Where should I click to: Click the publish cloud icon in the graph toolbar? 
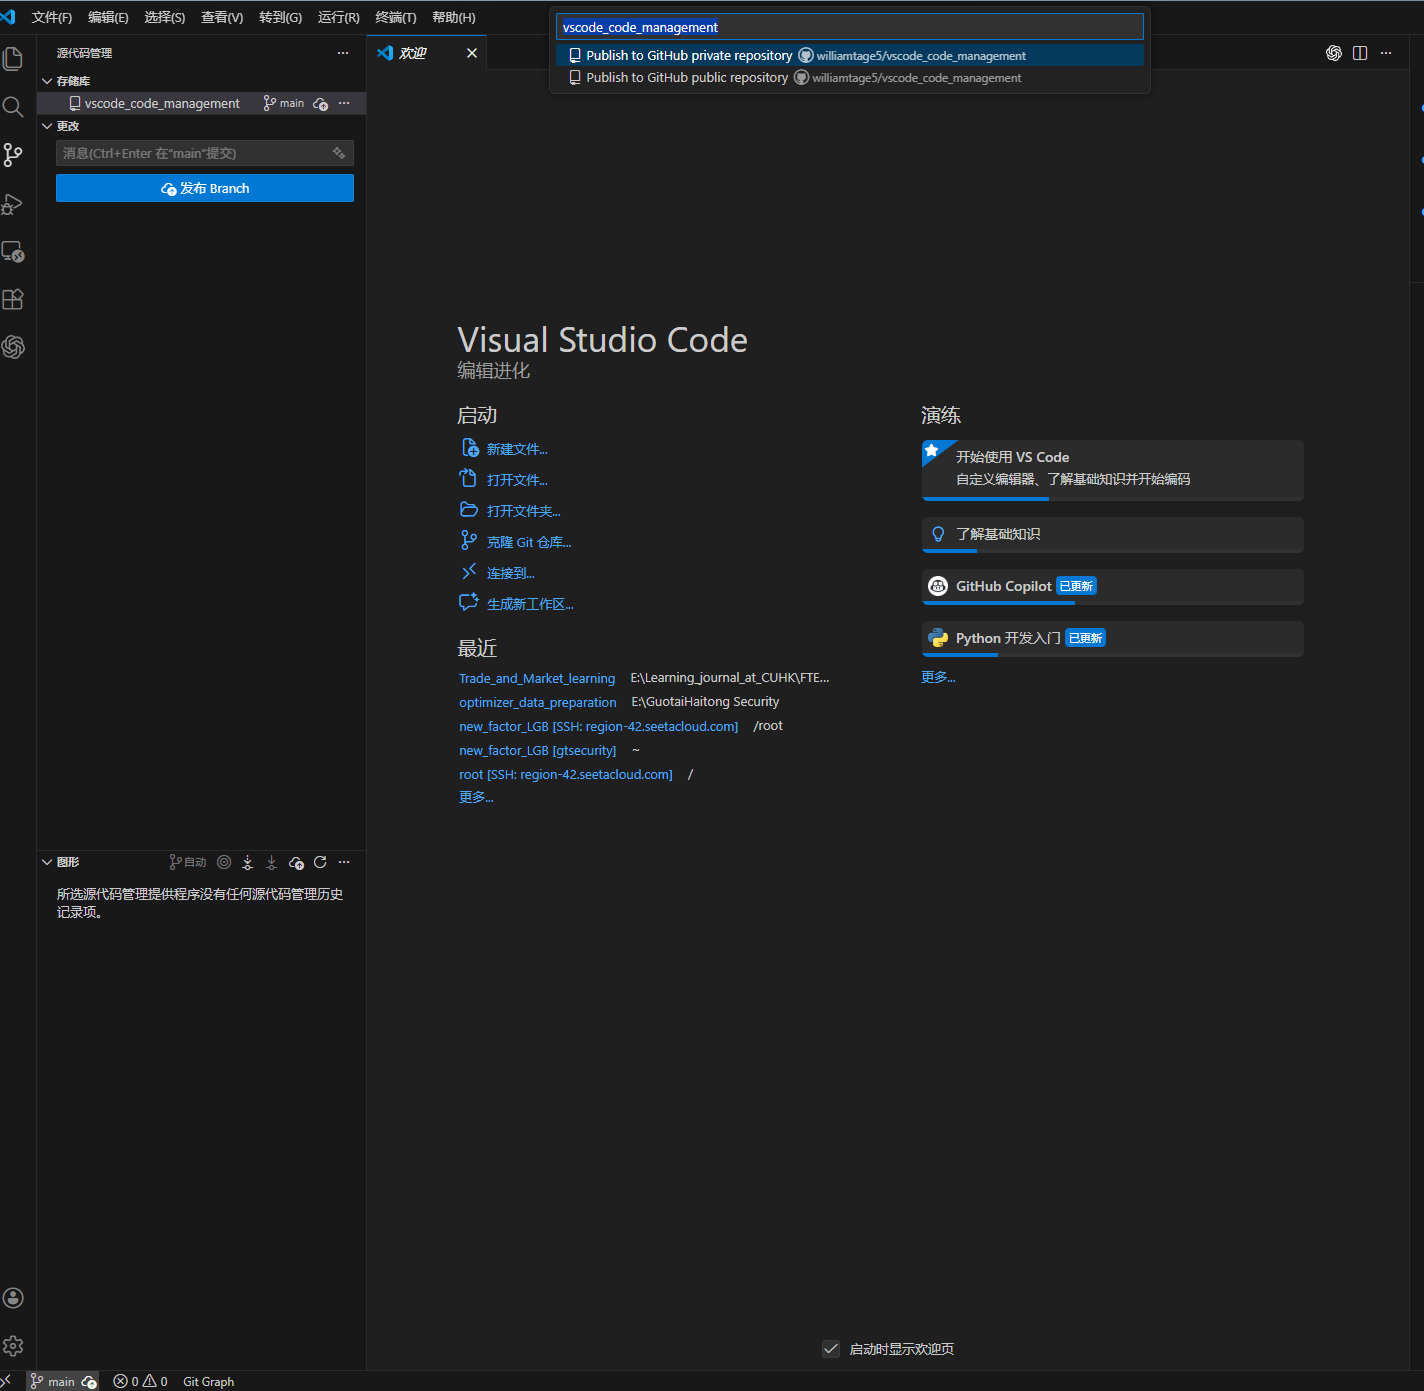[296, 862]
